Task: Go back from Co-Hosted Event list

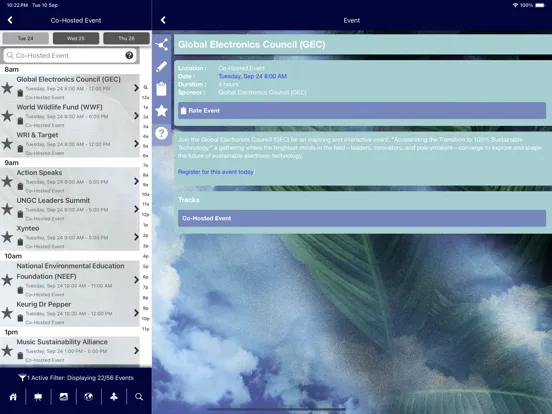Action: pyautogui.click(x=10, y=20)
